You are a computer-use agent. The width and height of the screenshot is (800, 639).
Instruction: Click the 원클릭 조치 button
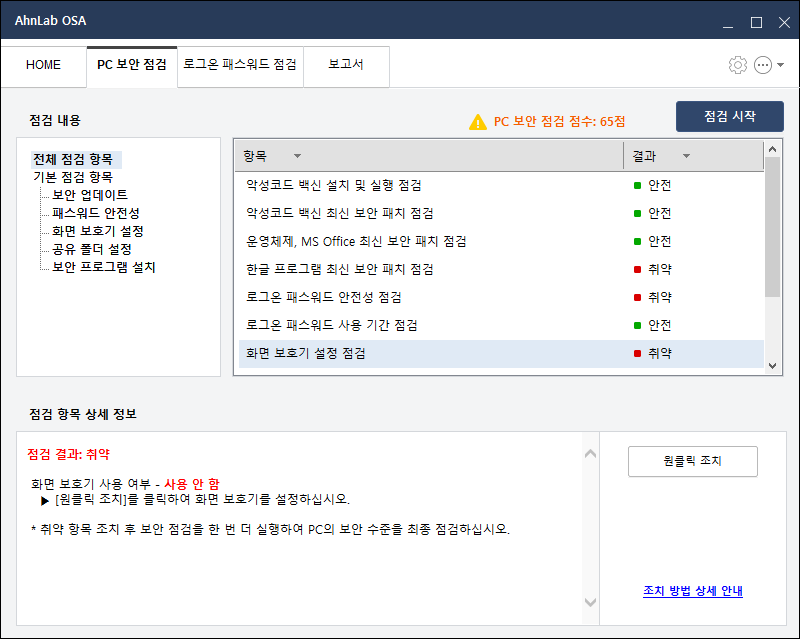pyautogui.click(x=692, y=461)
